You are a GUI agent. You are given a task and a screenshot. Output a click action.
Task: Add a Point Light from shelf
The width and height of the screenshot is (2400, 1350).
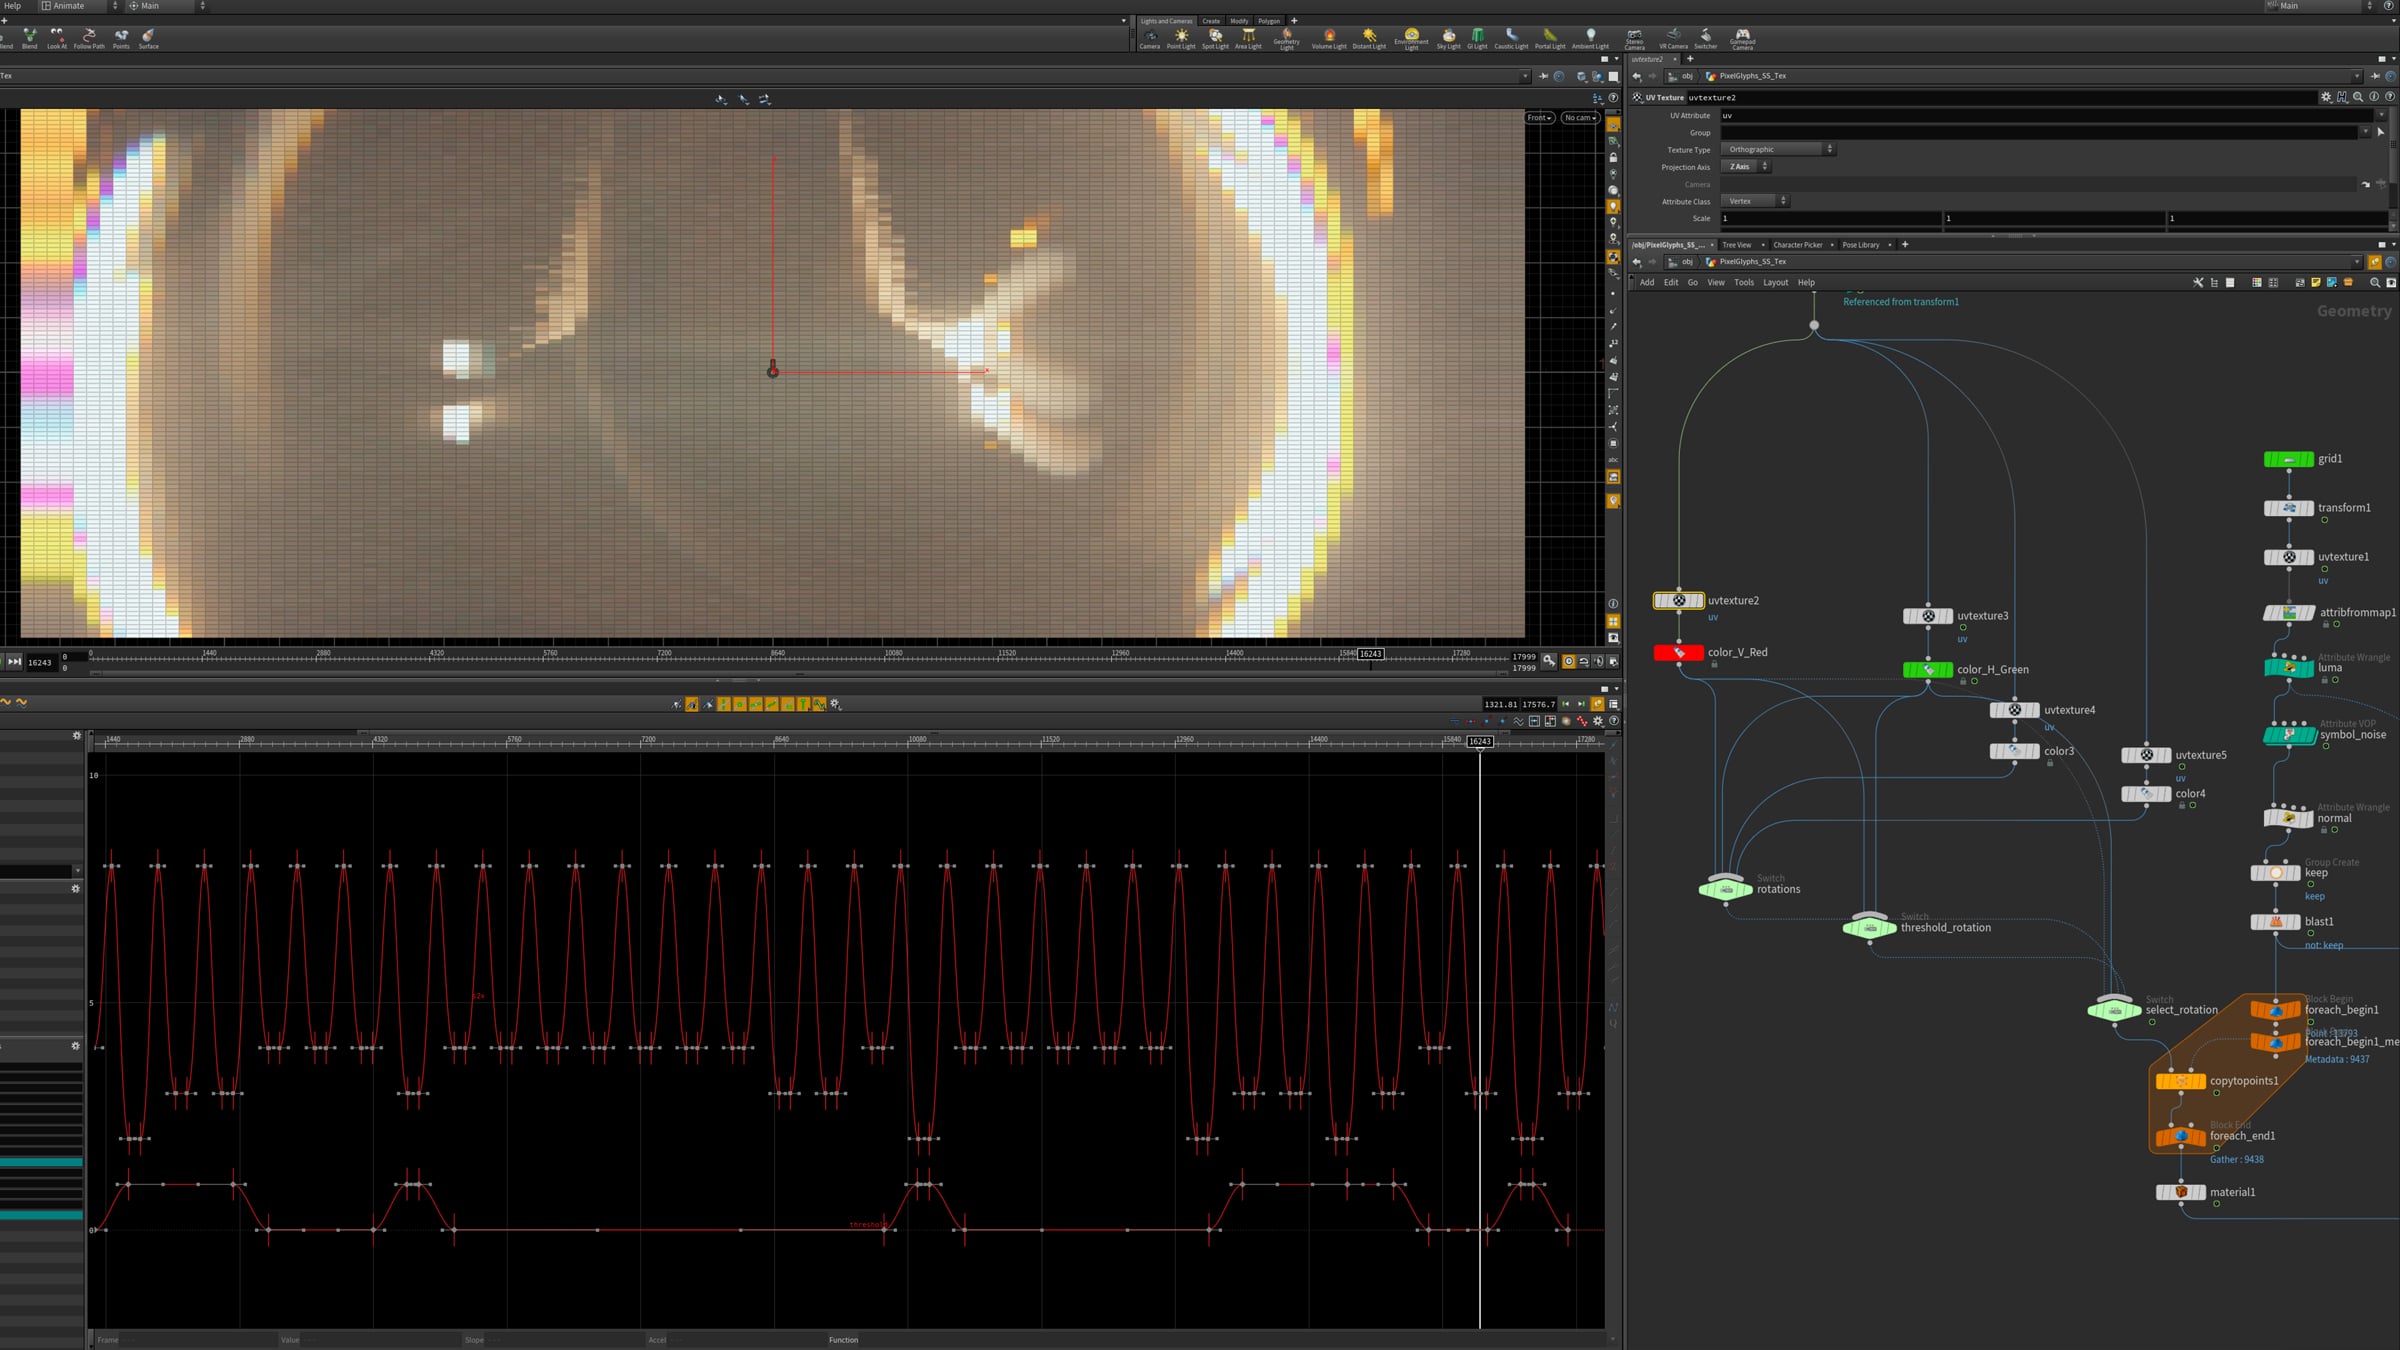tap(1181, 38)
